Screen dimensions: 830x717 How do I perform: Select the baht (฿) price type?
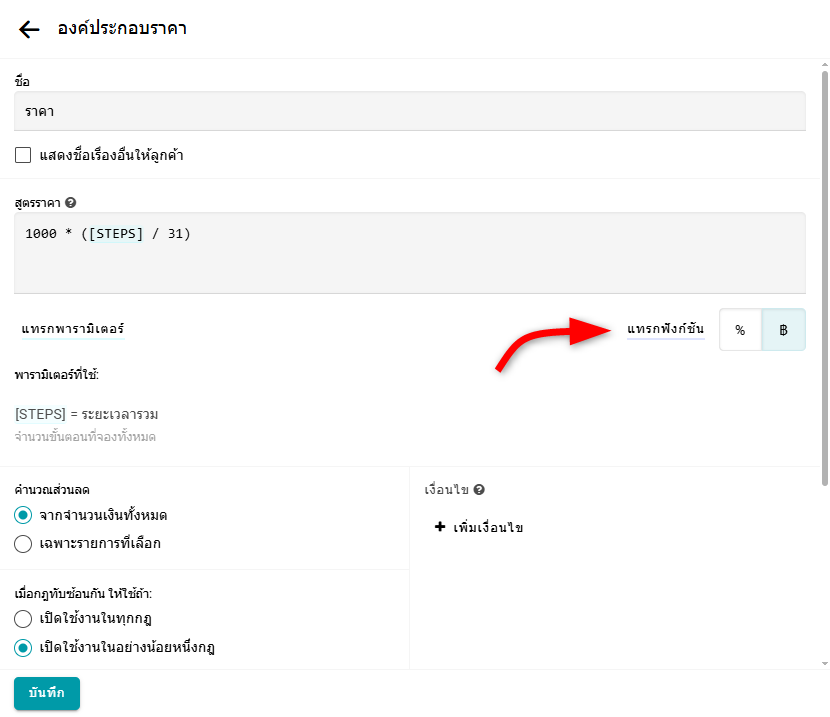point(784,330)
